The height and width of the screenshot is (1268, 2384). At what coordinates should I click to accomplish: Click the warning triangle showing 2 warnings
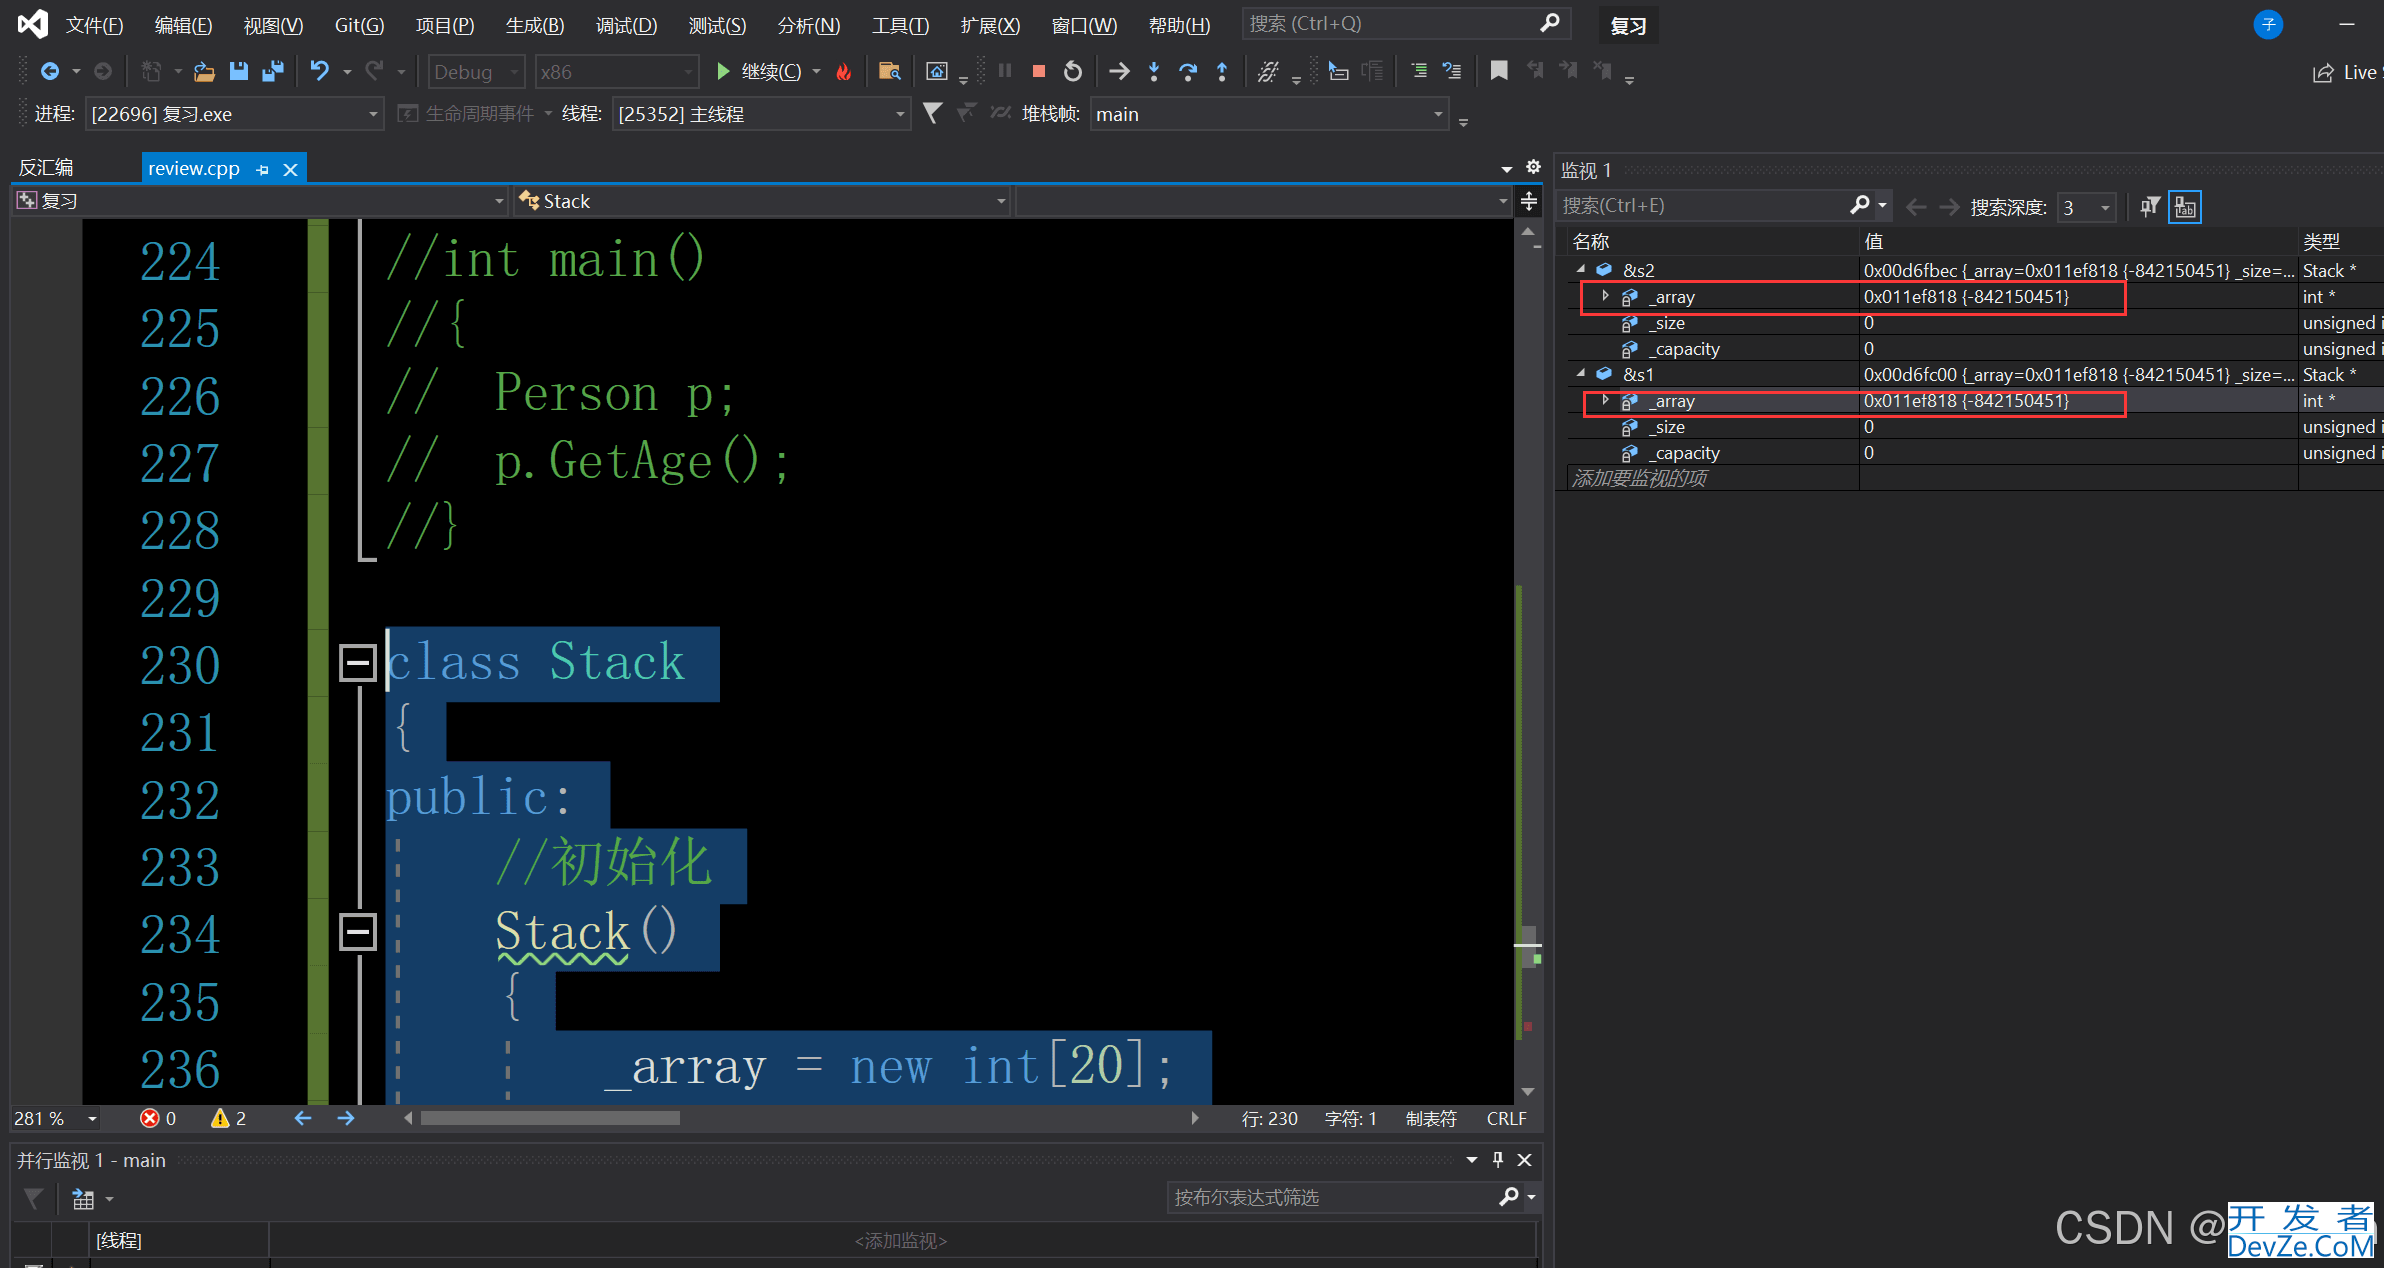click(x=220, y=1118)
